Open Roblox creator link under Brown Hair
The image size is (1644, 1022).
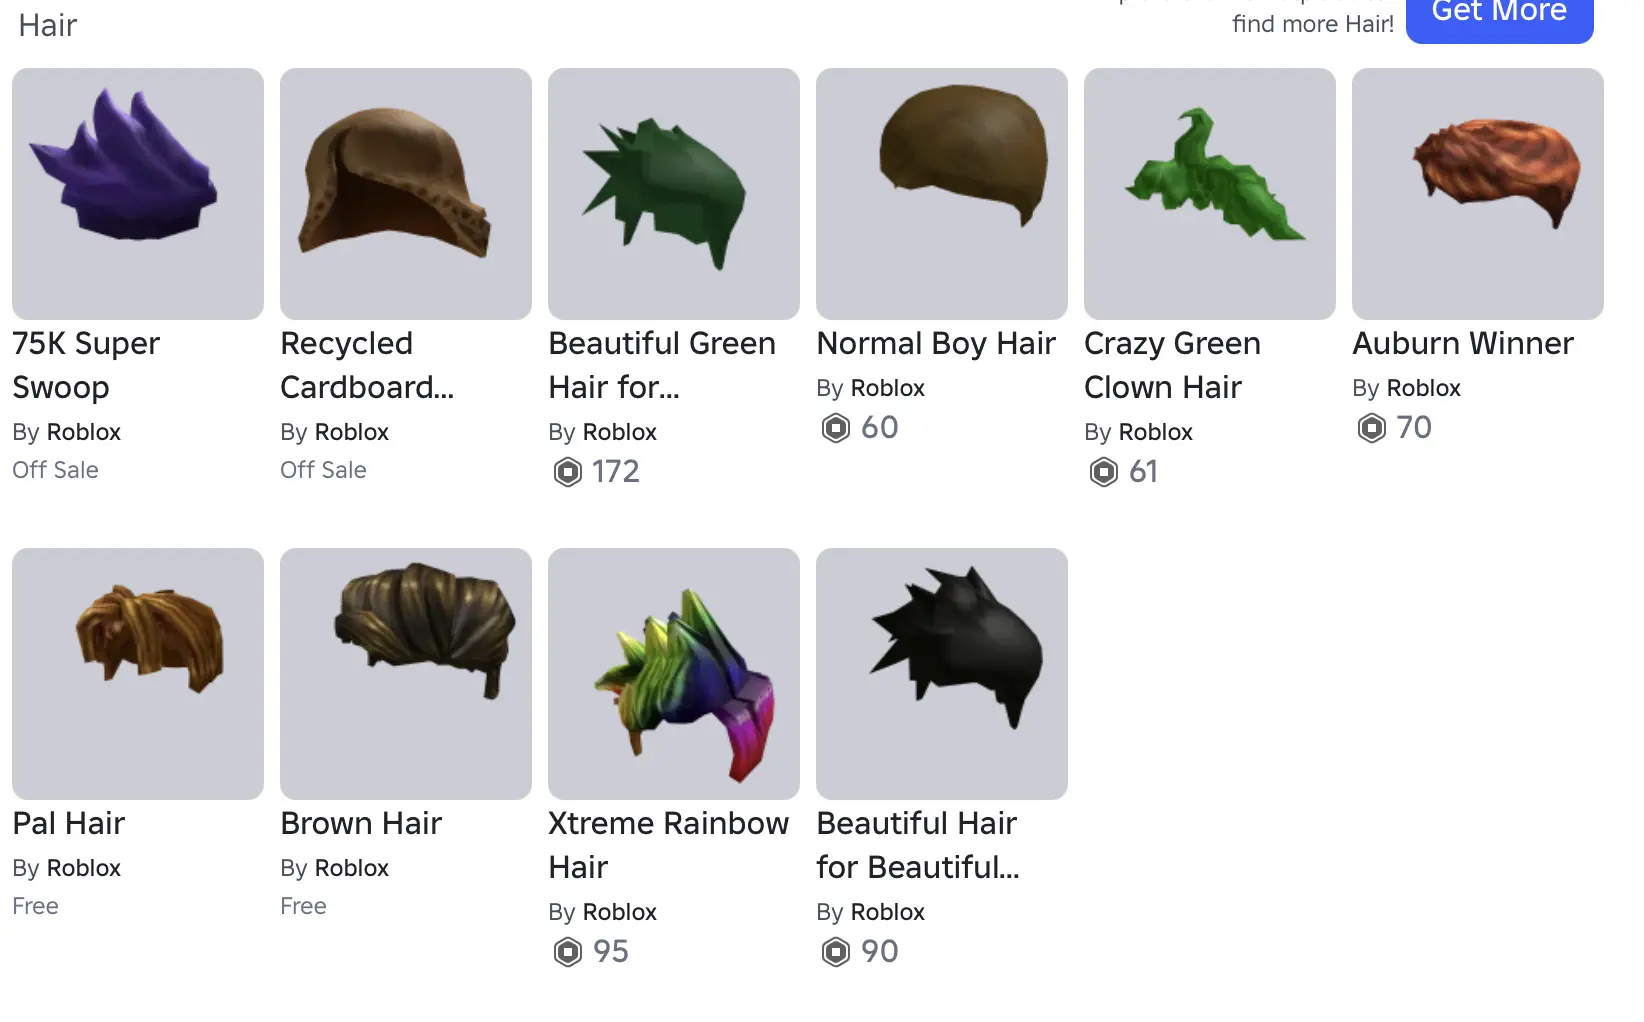pyautogui.click(x=352, y=868)
